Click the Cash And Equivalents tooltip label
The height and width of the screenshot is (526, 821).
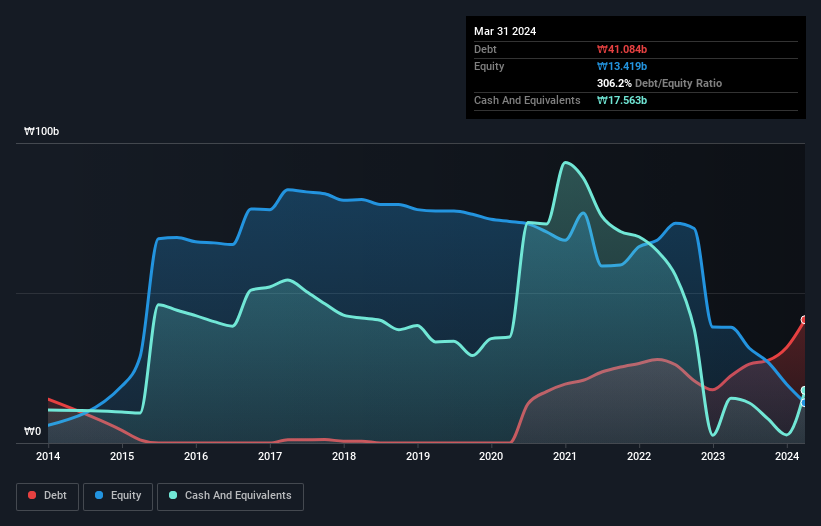point(527,100)
